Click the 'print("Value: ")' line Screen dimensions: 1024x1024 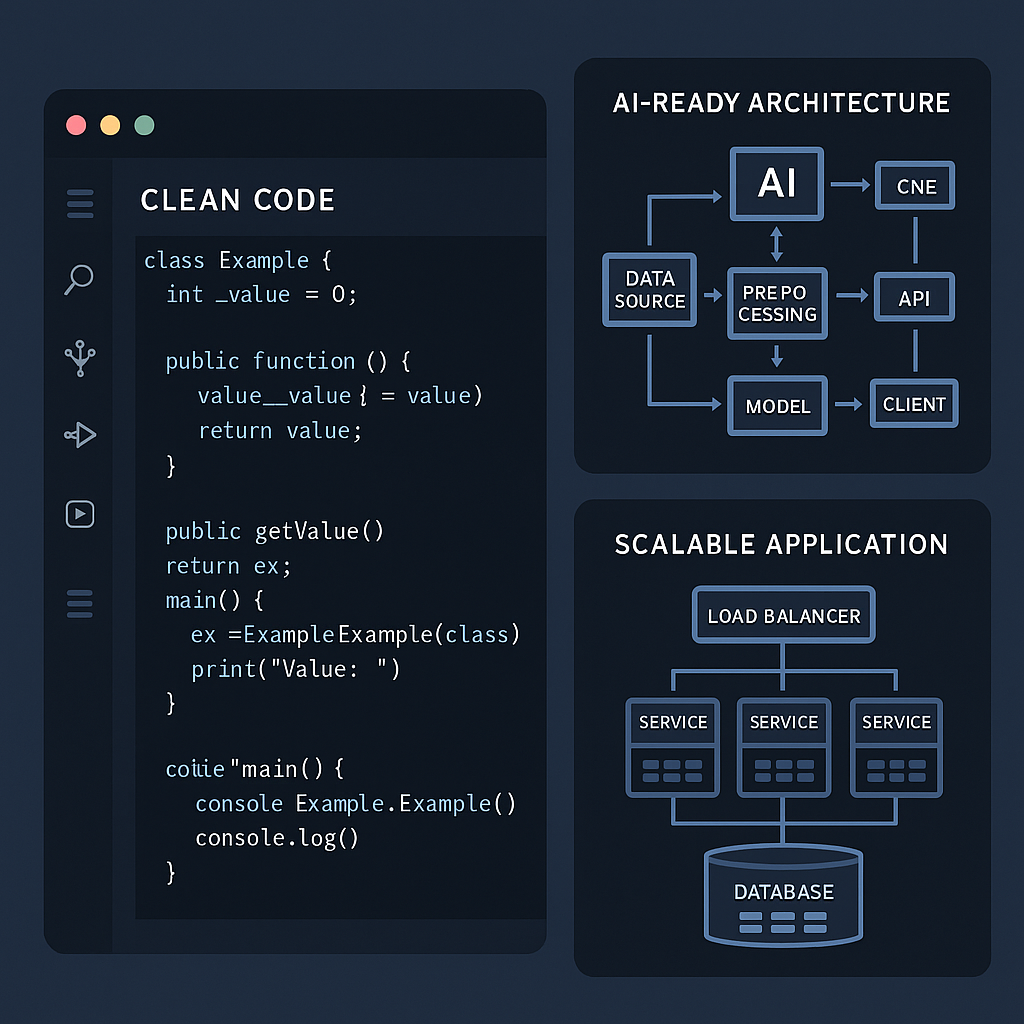295,669
